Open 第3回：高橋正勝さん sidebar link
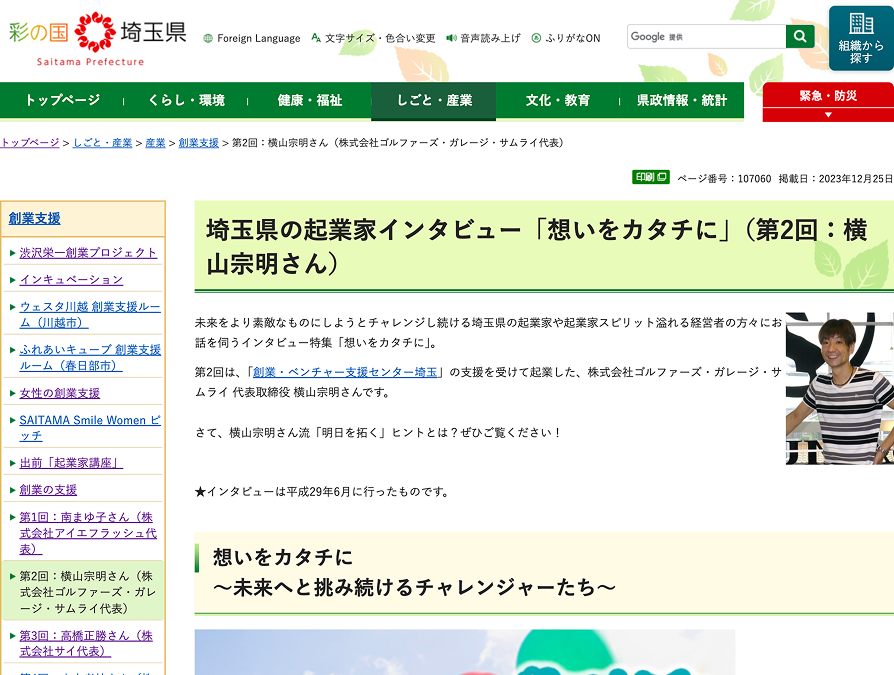The image size is (894, 675). pos(86,643)
